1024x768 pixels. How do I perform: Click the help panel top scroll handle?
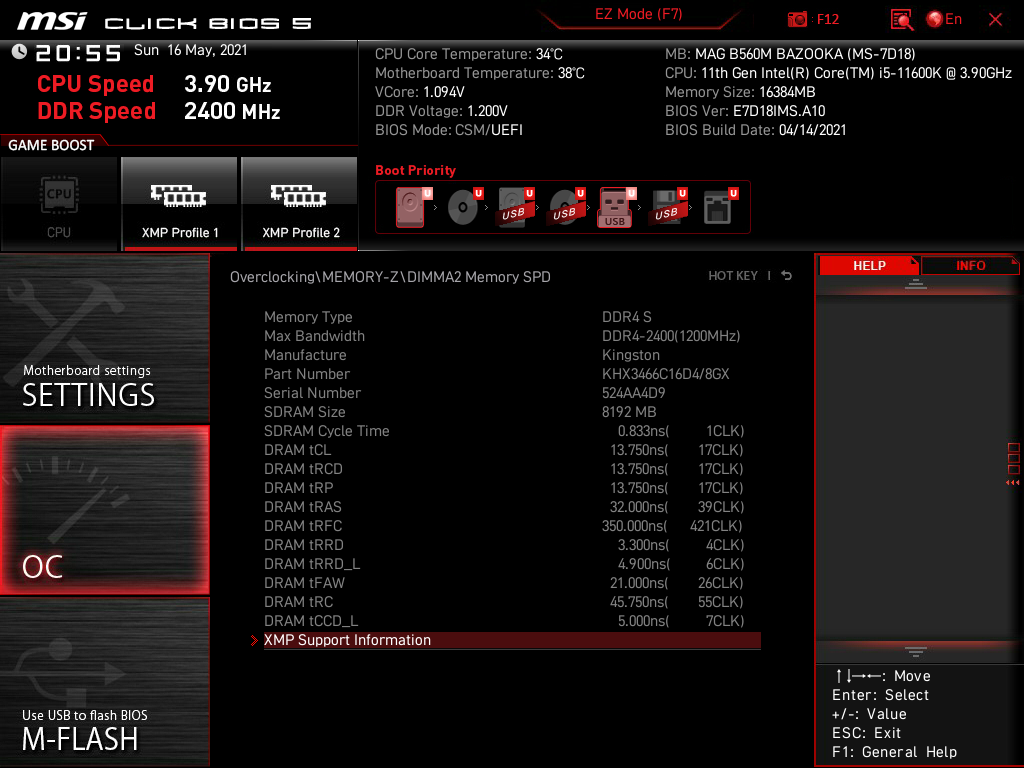tap(916, 283)
